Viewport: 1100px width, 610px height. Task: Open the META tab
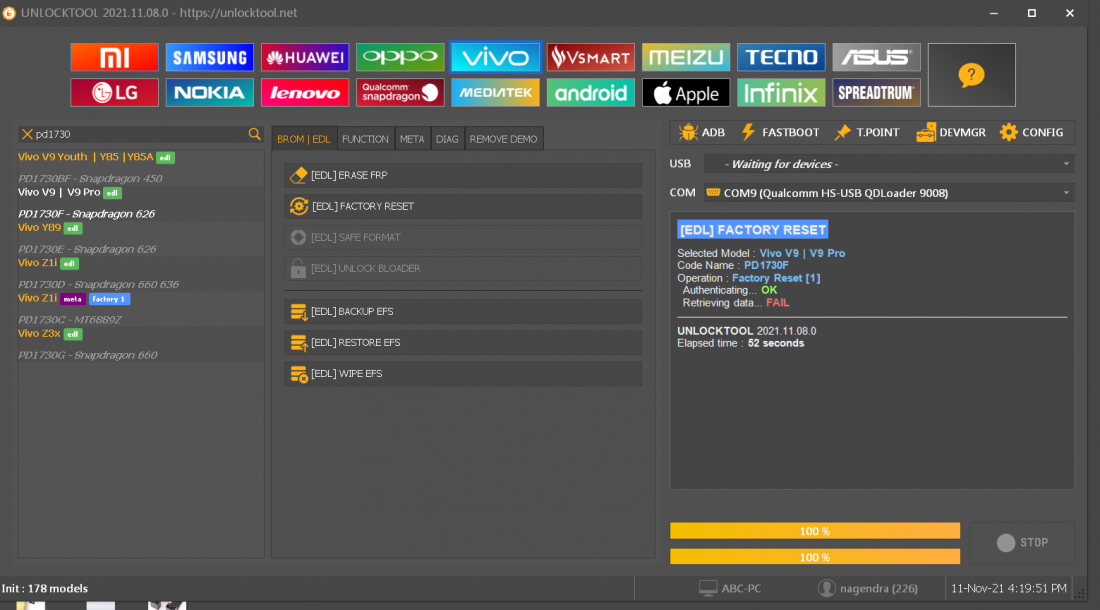pos(412,139)
